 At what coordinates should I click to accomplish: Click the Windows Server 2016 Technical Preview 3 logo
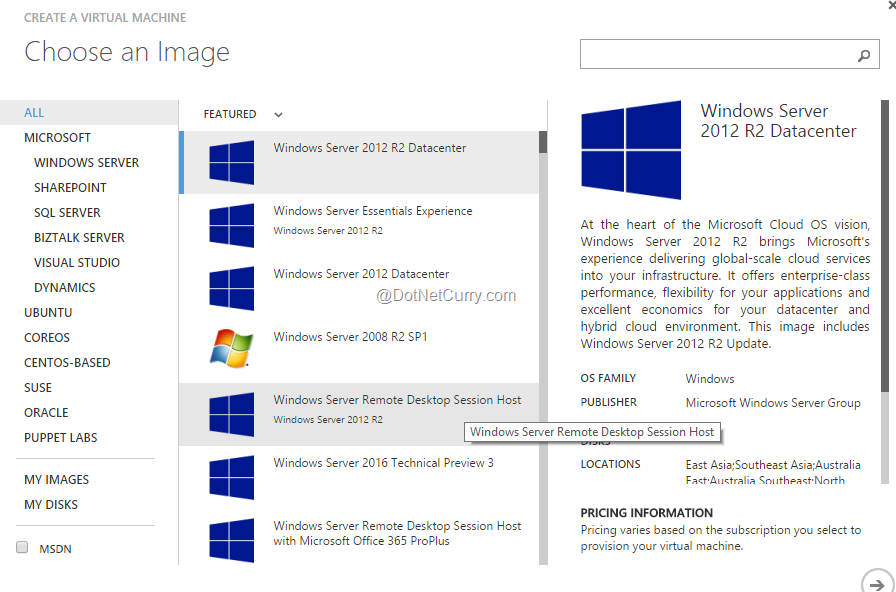point(231,477)
